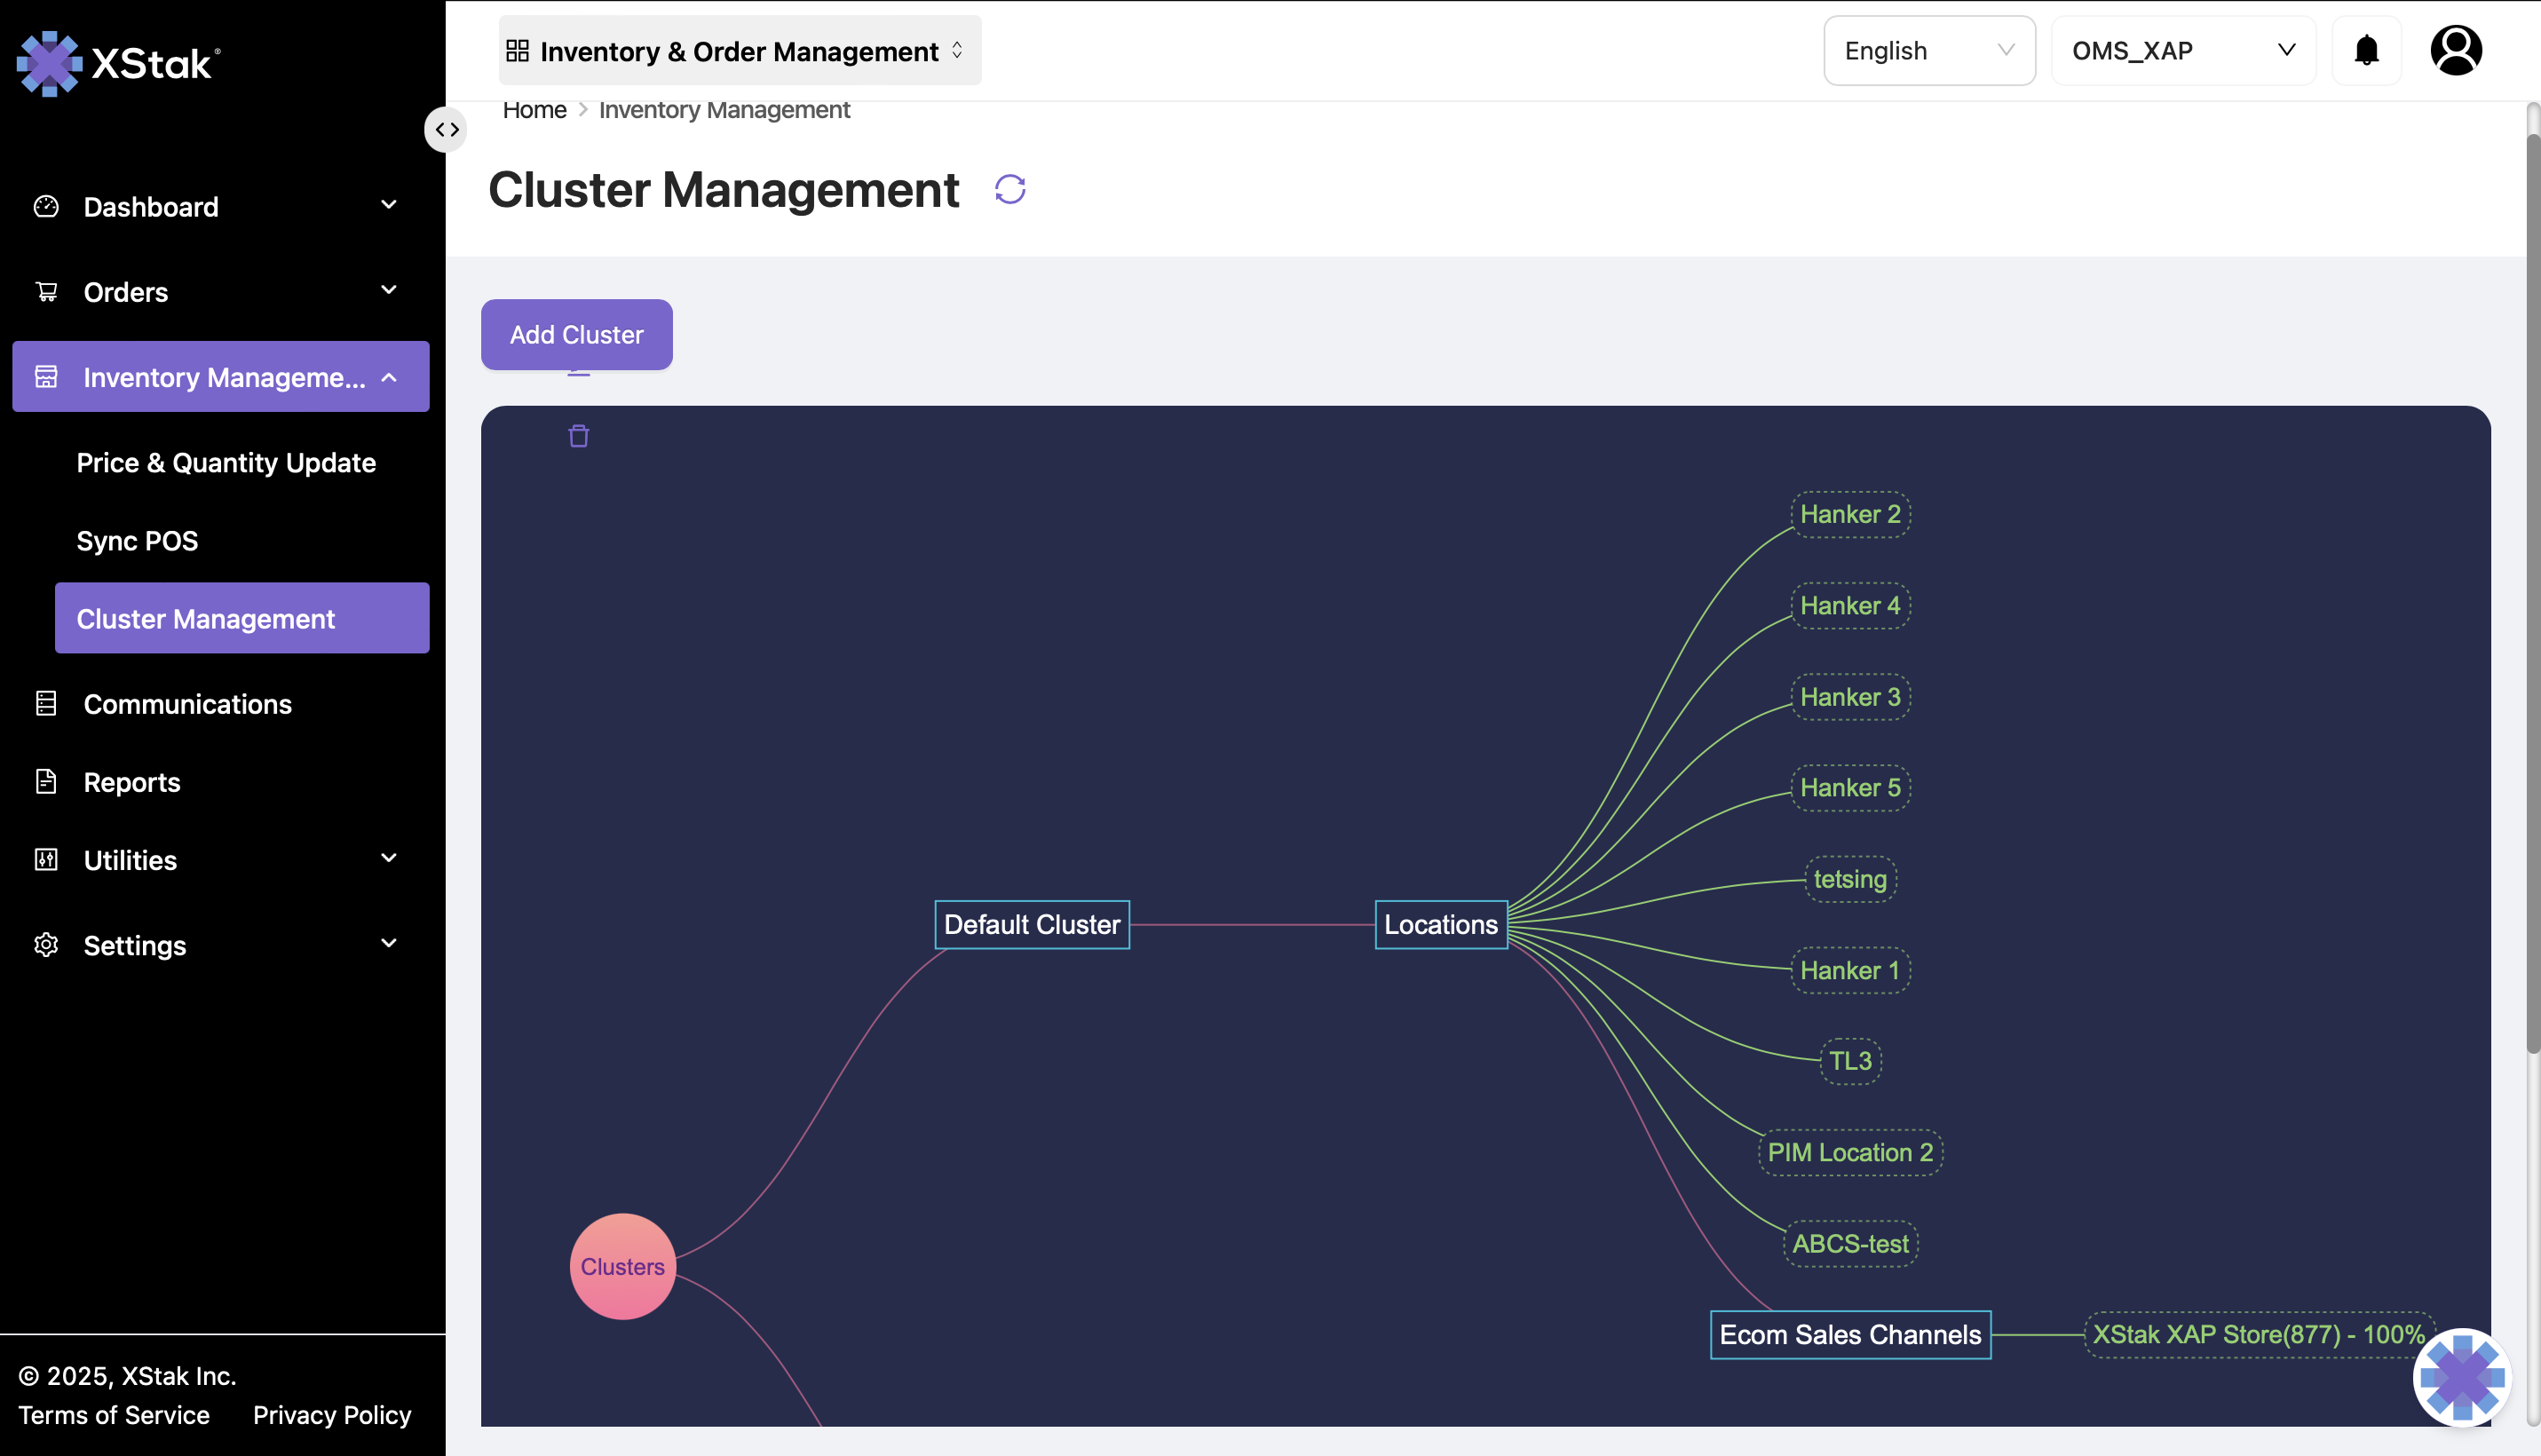Open the notifications bell

[x=2366, y=50]
